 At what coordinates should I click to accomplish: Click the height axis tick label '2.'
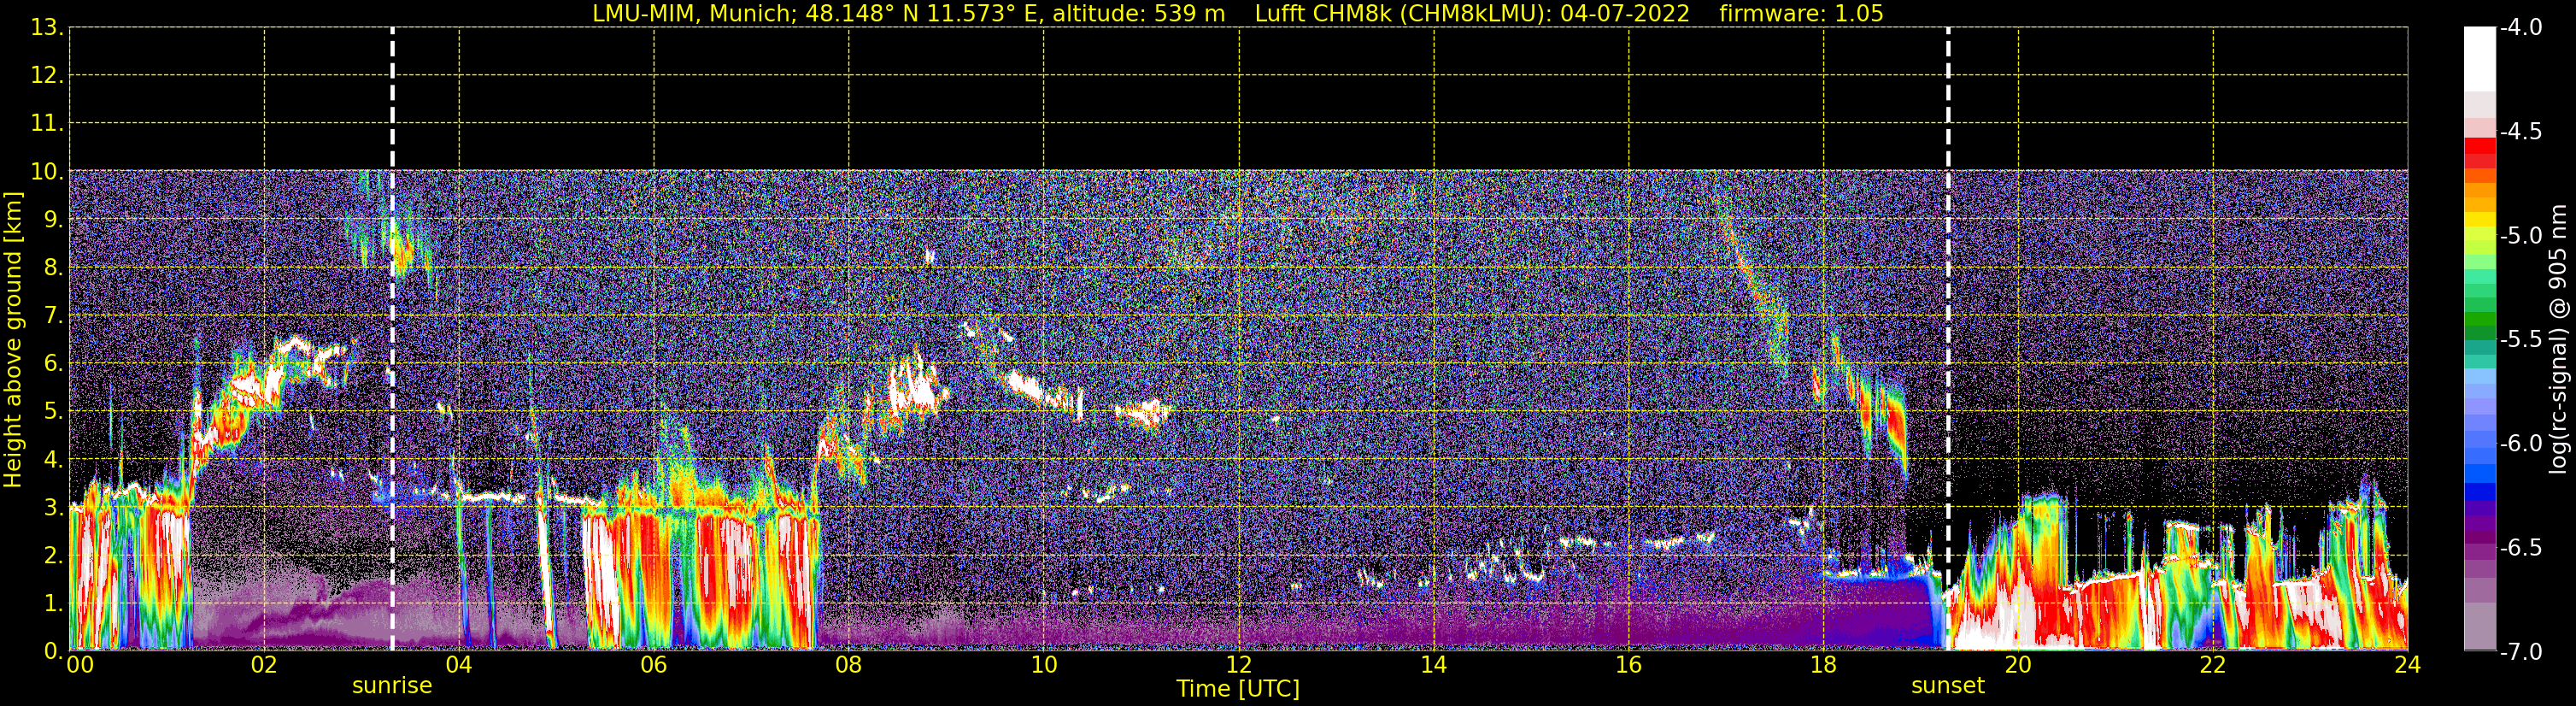tap(54, 556)
